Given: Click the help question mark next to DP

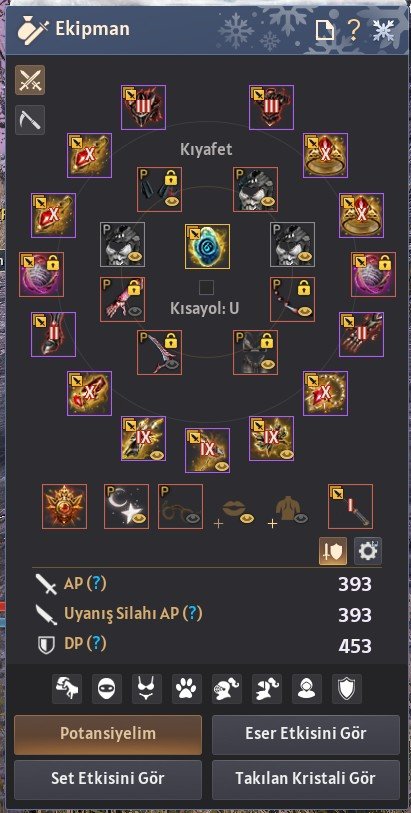Looking at the screenshot, I should (x=96, y=644).
